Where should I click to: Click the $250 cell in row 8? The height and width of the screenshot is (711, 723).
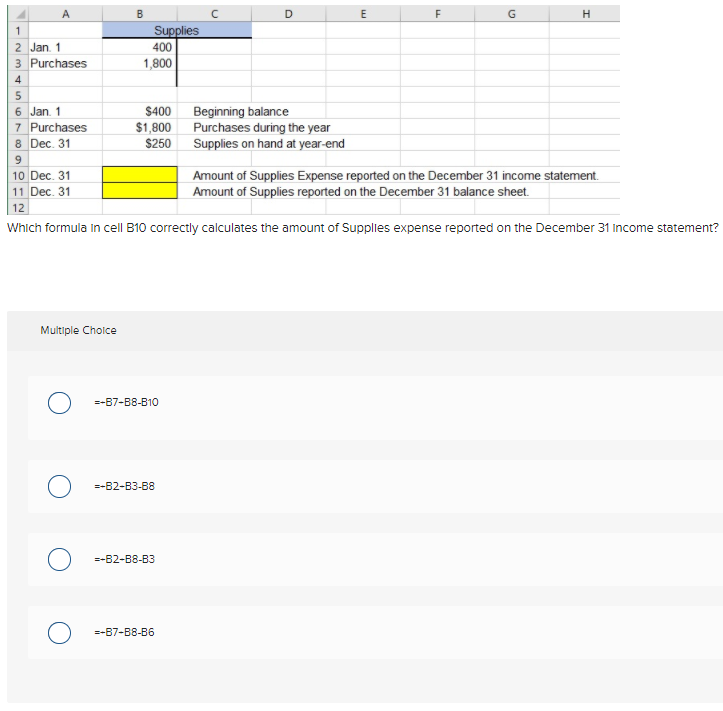(x=140, y=143)
